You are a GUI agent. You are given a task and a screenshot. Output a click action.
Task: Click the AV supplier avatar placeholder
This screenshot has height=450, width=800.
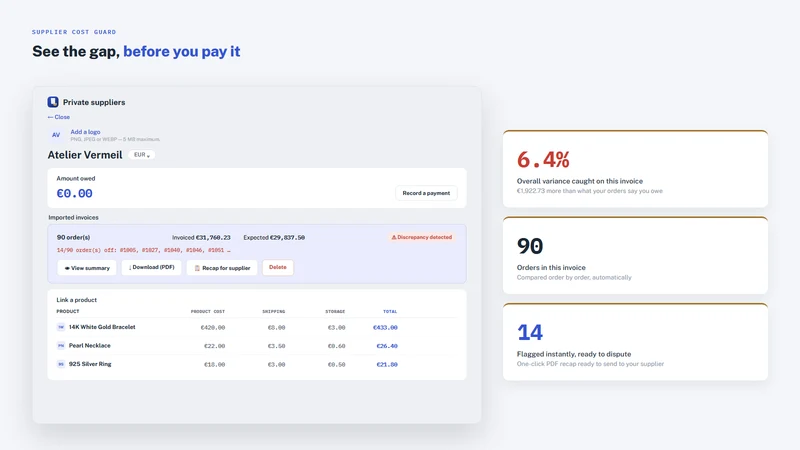tap(56, 135)
